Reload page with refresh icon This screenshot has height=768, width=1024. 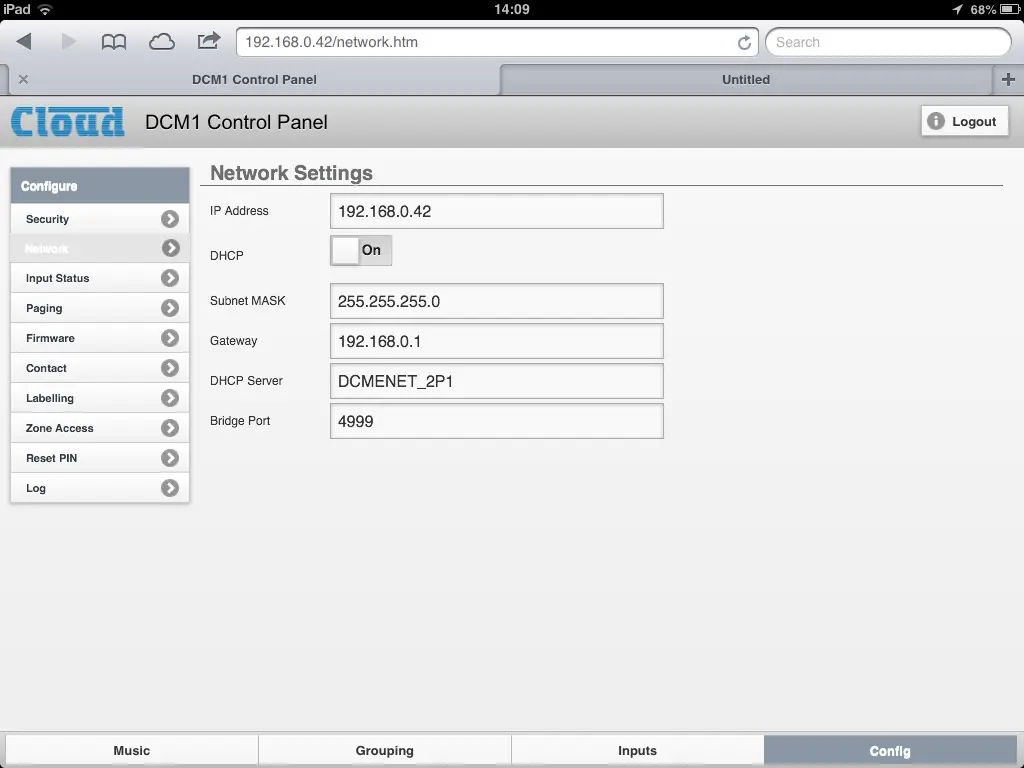[x=744, y=43]
